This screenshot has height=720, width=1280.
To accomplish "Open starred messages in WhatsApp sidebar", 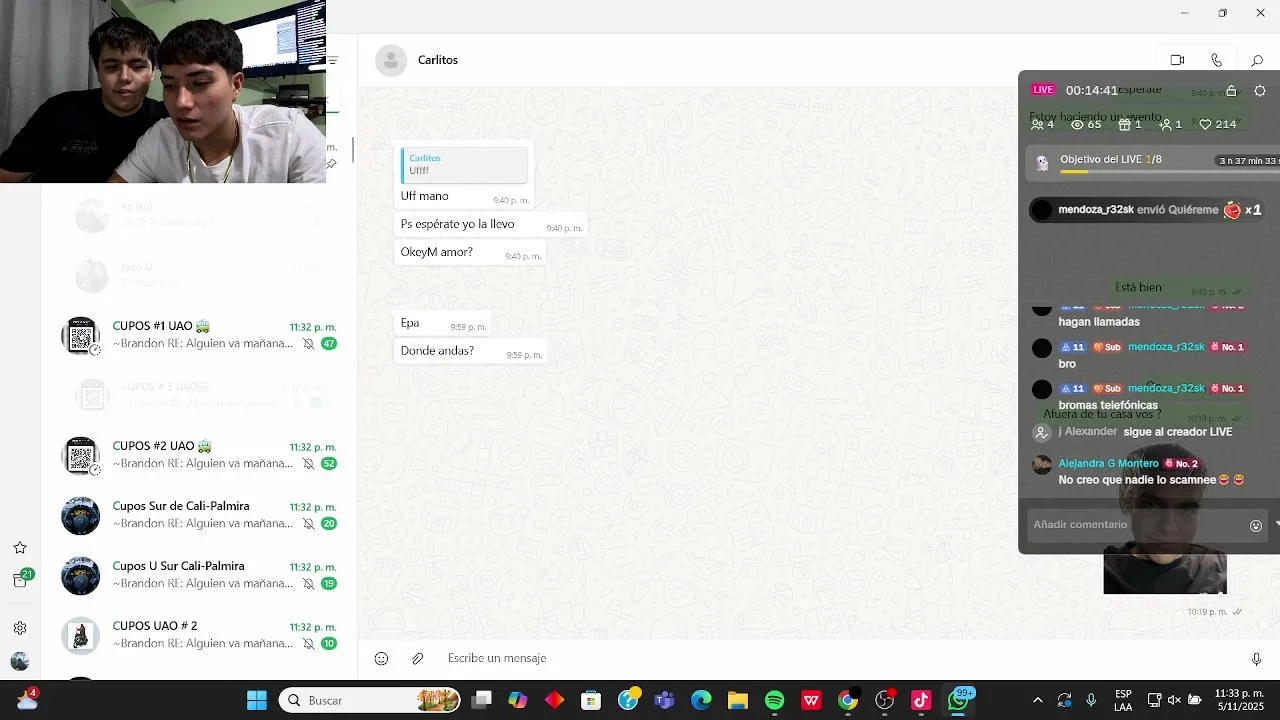I will pos(20,547).
